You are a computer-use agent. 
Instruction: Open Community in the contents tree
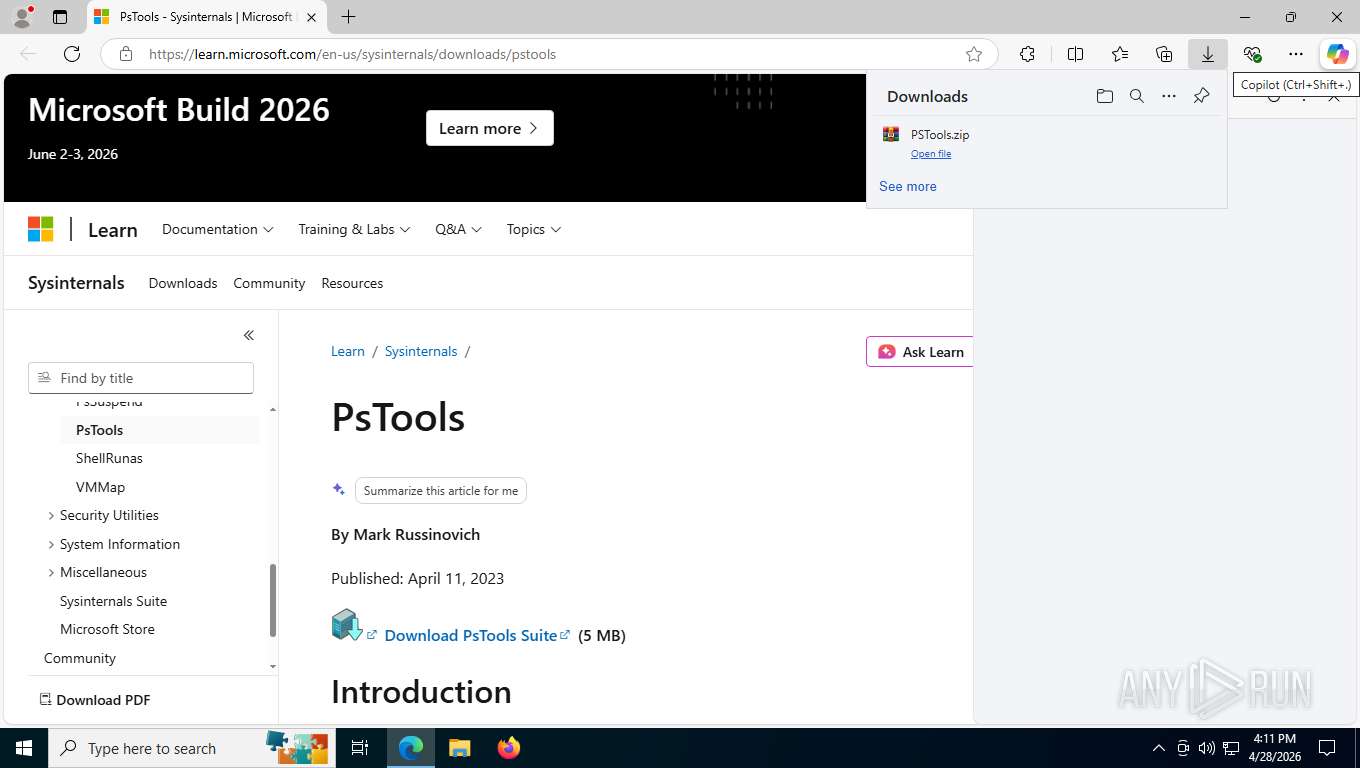coord(80,658)
